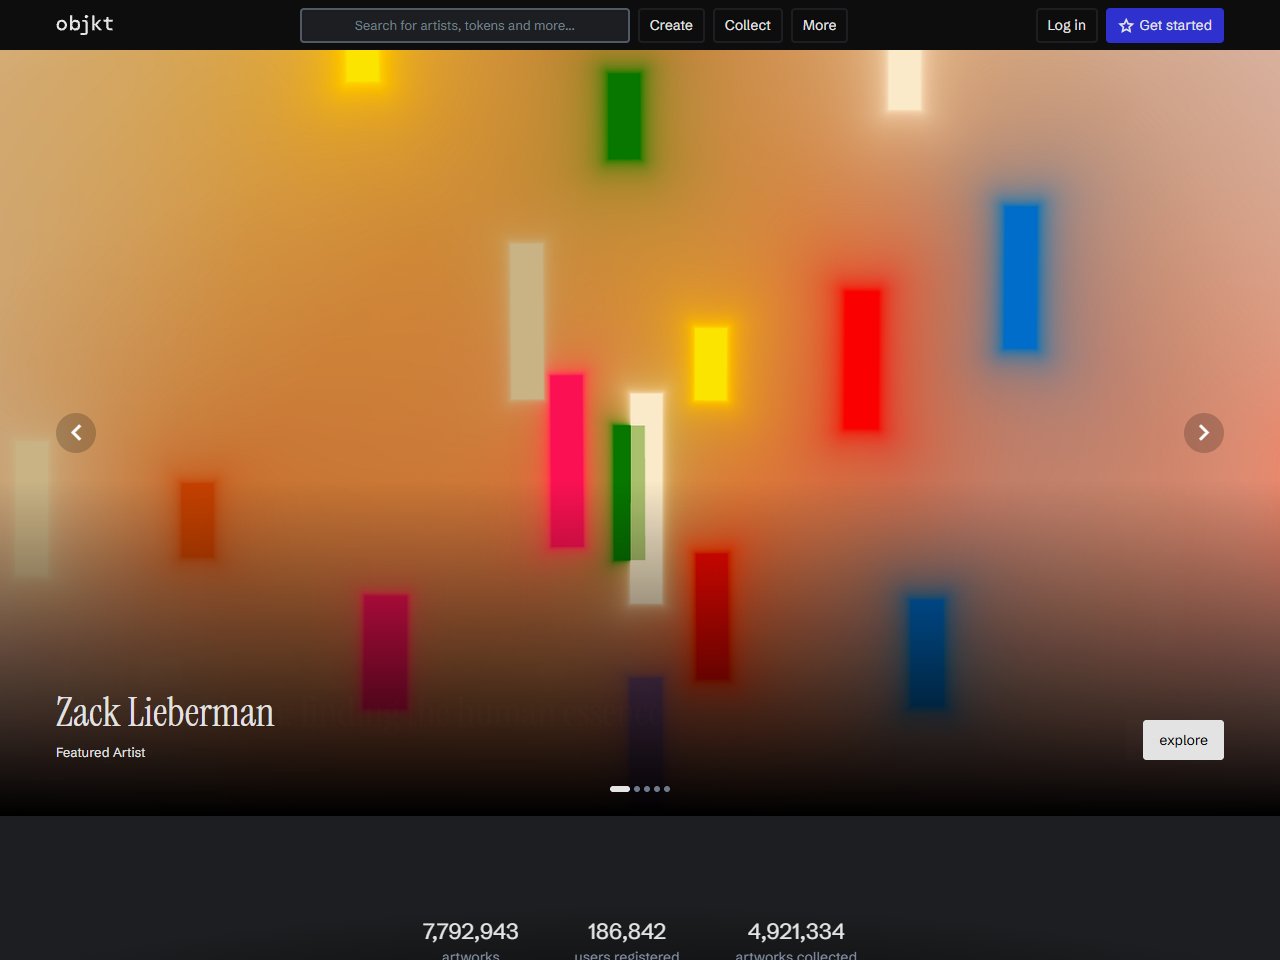Click inside the search input field
The image size is (1280, 960).
click(x=465, y=25)
